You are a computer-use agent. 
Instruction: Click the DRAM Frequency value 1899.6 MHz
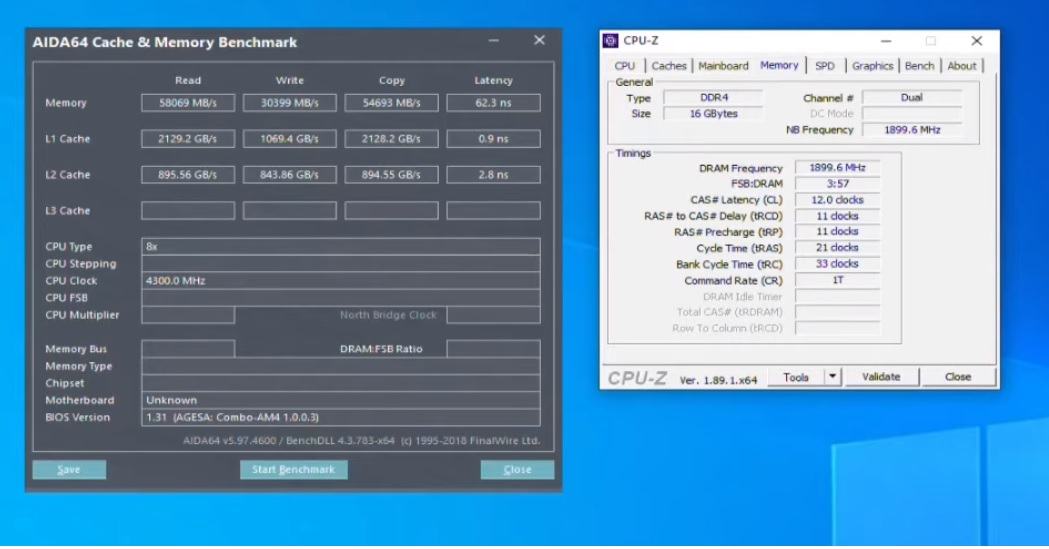(x=837, y=168)
